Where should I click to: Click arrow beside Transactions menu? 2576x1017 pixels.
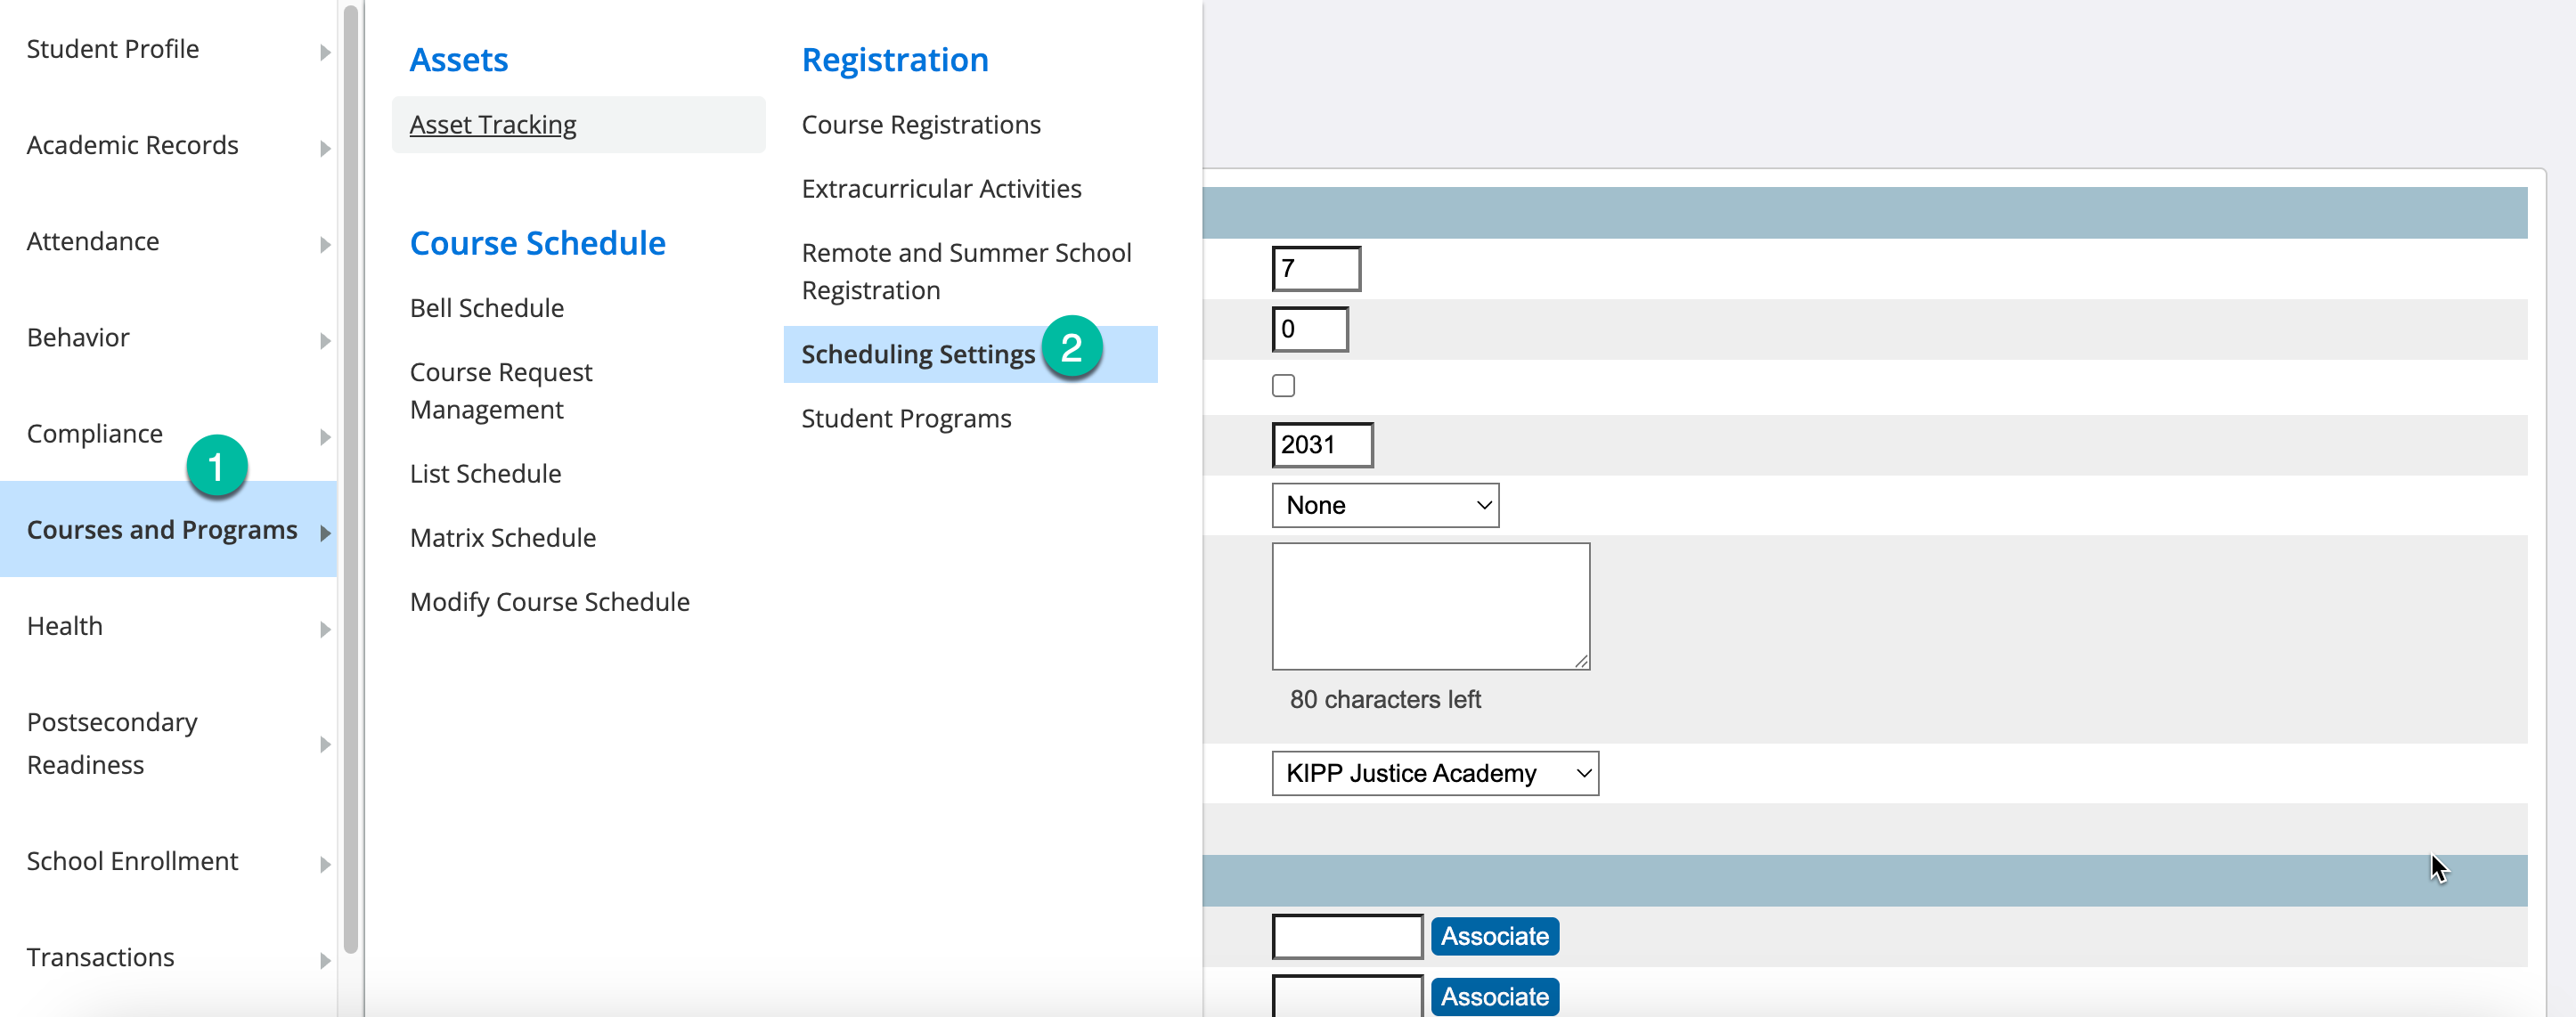coord(325,960)
